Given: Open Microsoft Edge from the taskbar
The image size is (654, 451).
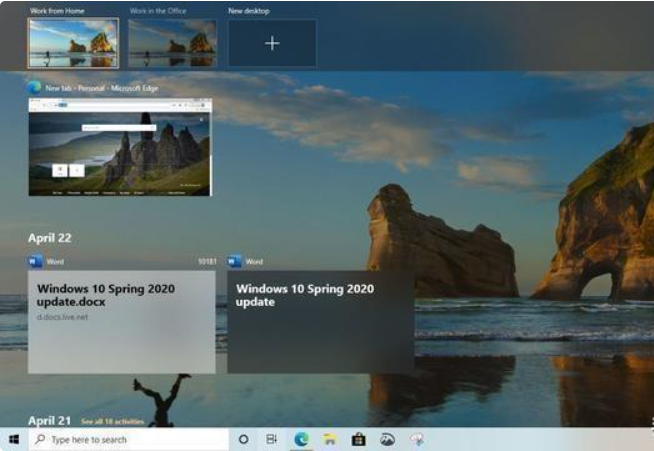Looking at the screenshot, I should coord(302,439).
